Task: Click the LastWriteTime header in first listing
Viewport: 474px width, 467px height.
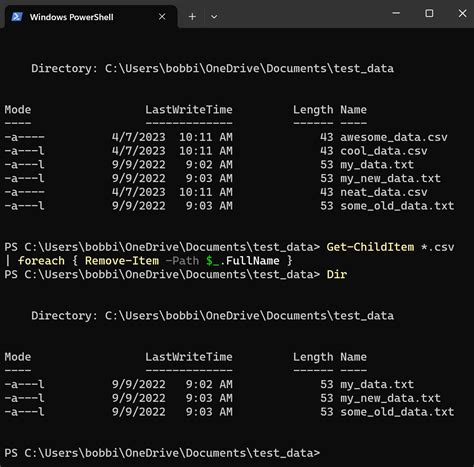Action: (x=189, y=110)
